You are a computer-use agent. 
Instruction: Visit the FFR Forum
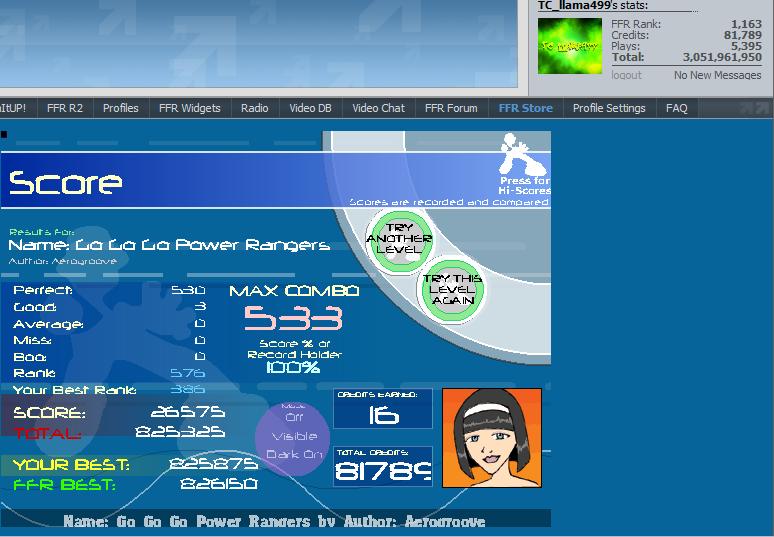(451, 108)
